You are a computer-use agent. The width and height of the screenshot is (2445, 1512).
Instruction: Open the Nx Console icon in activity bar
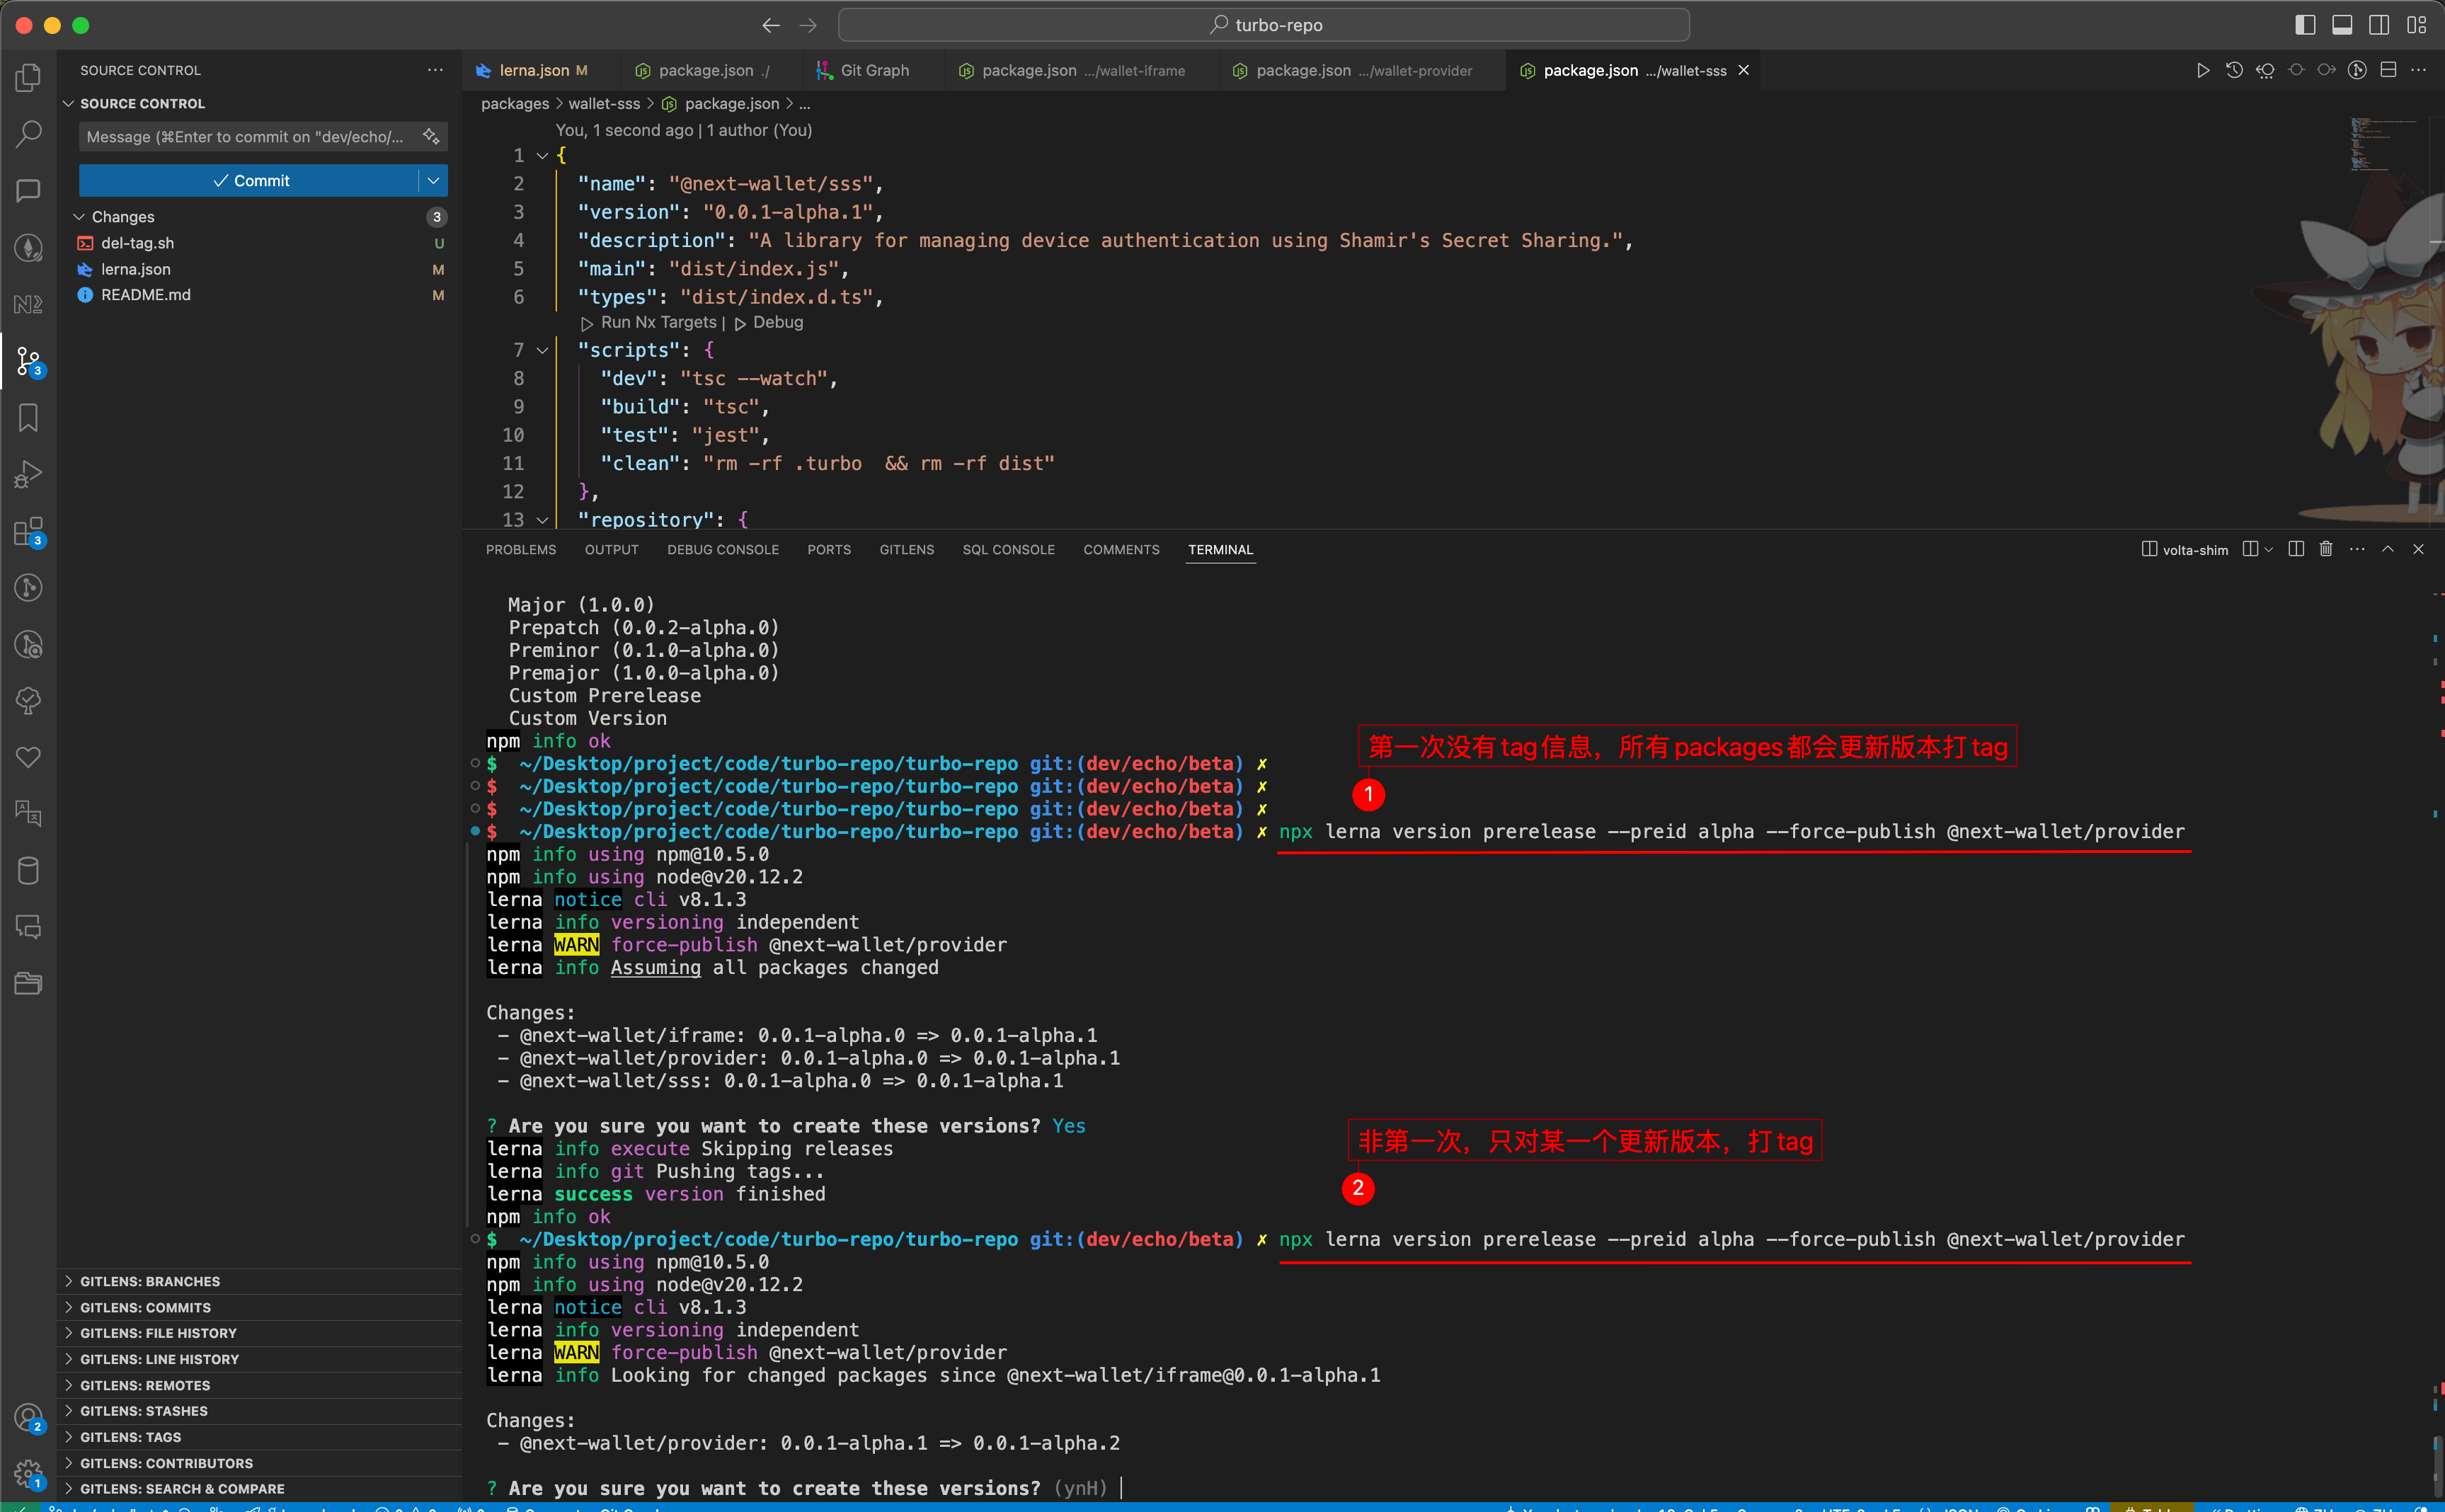(x=28, y=304)
